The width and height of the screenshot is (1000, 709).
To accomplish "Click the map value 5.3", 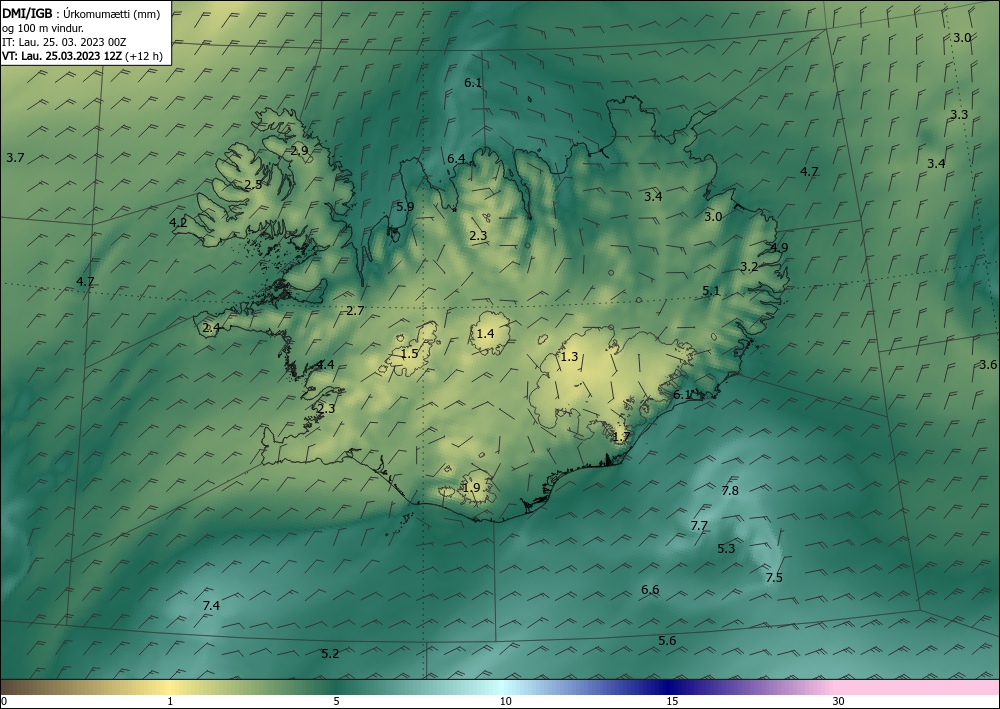I will pyautogui.click(x=726, y=548).
